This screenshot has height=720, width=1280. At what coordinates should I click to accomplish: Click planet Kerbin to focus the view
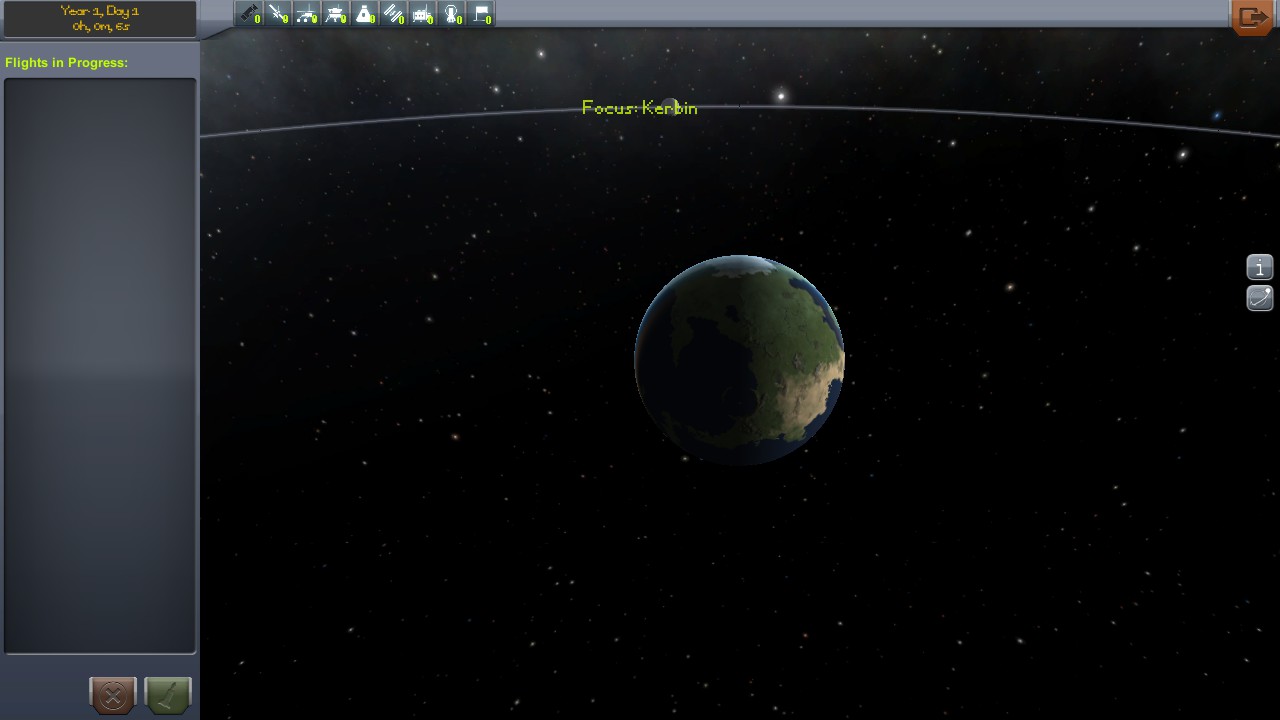[x=740, y=358]
